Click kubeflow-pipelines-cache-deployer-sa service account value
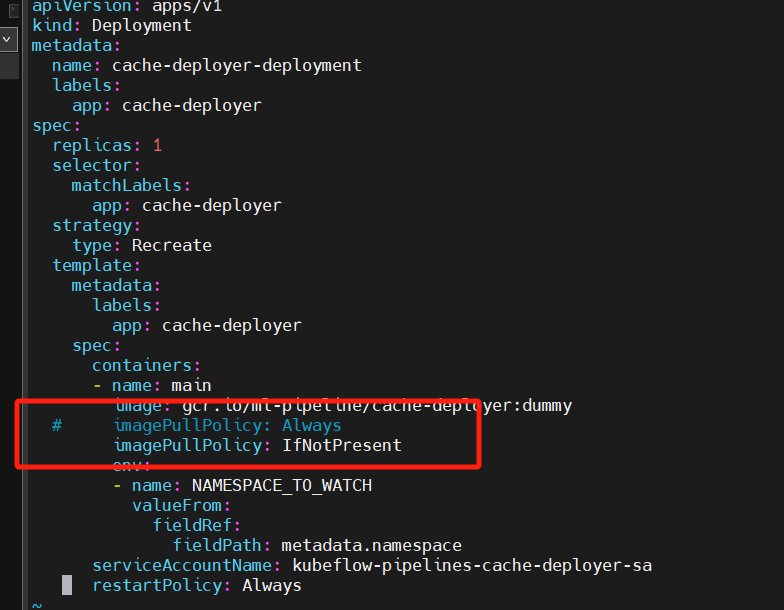 (472, 566)
